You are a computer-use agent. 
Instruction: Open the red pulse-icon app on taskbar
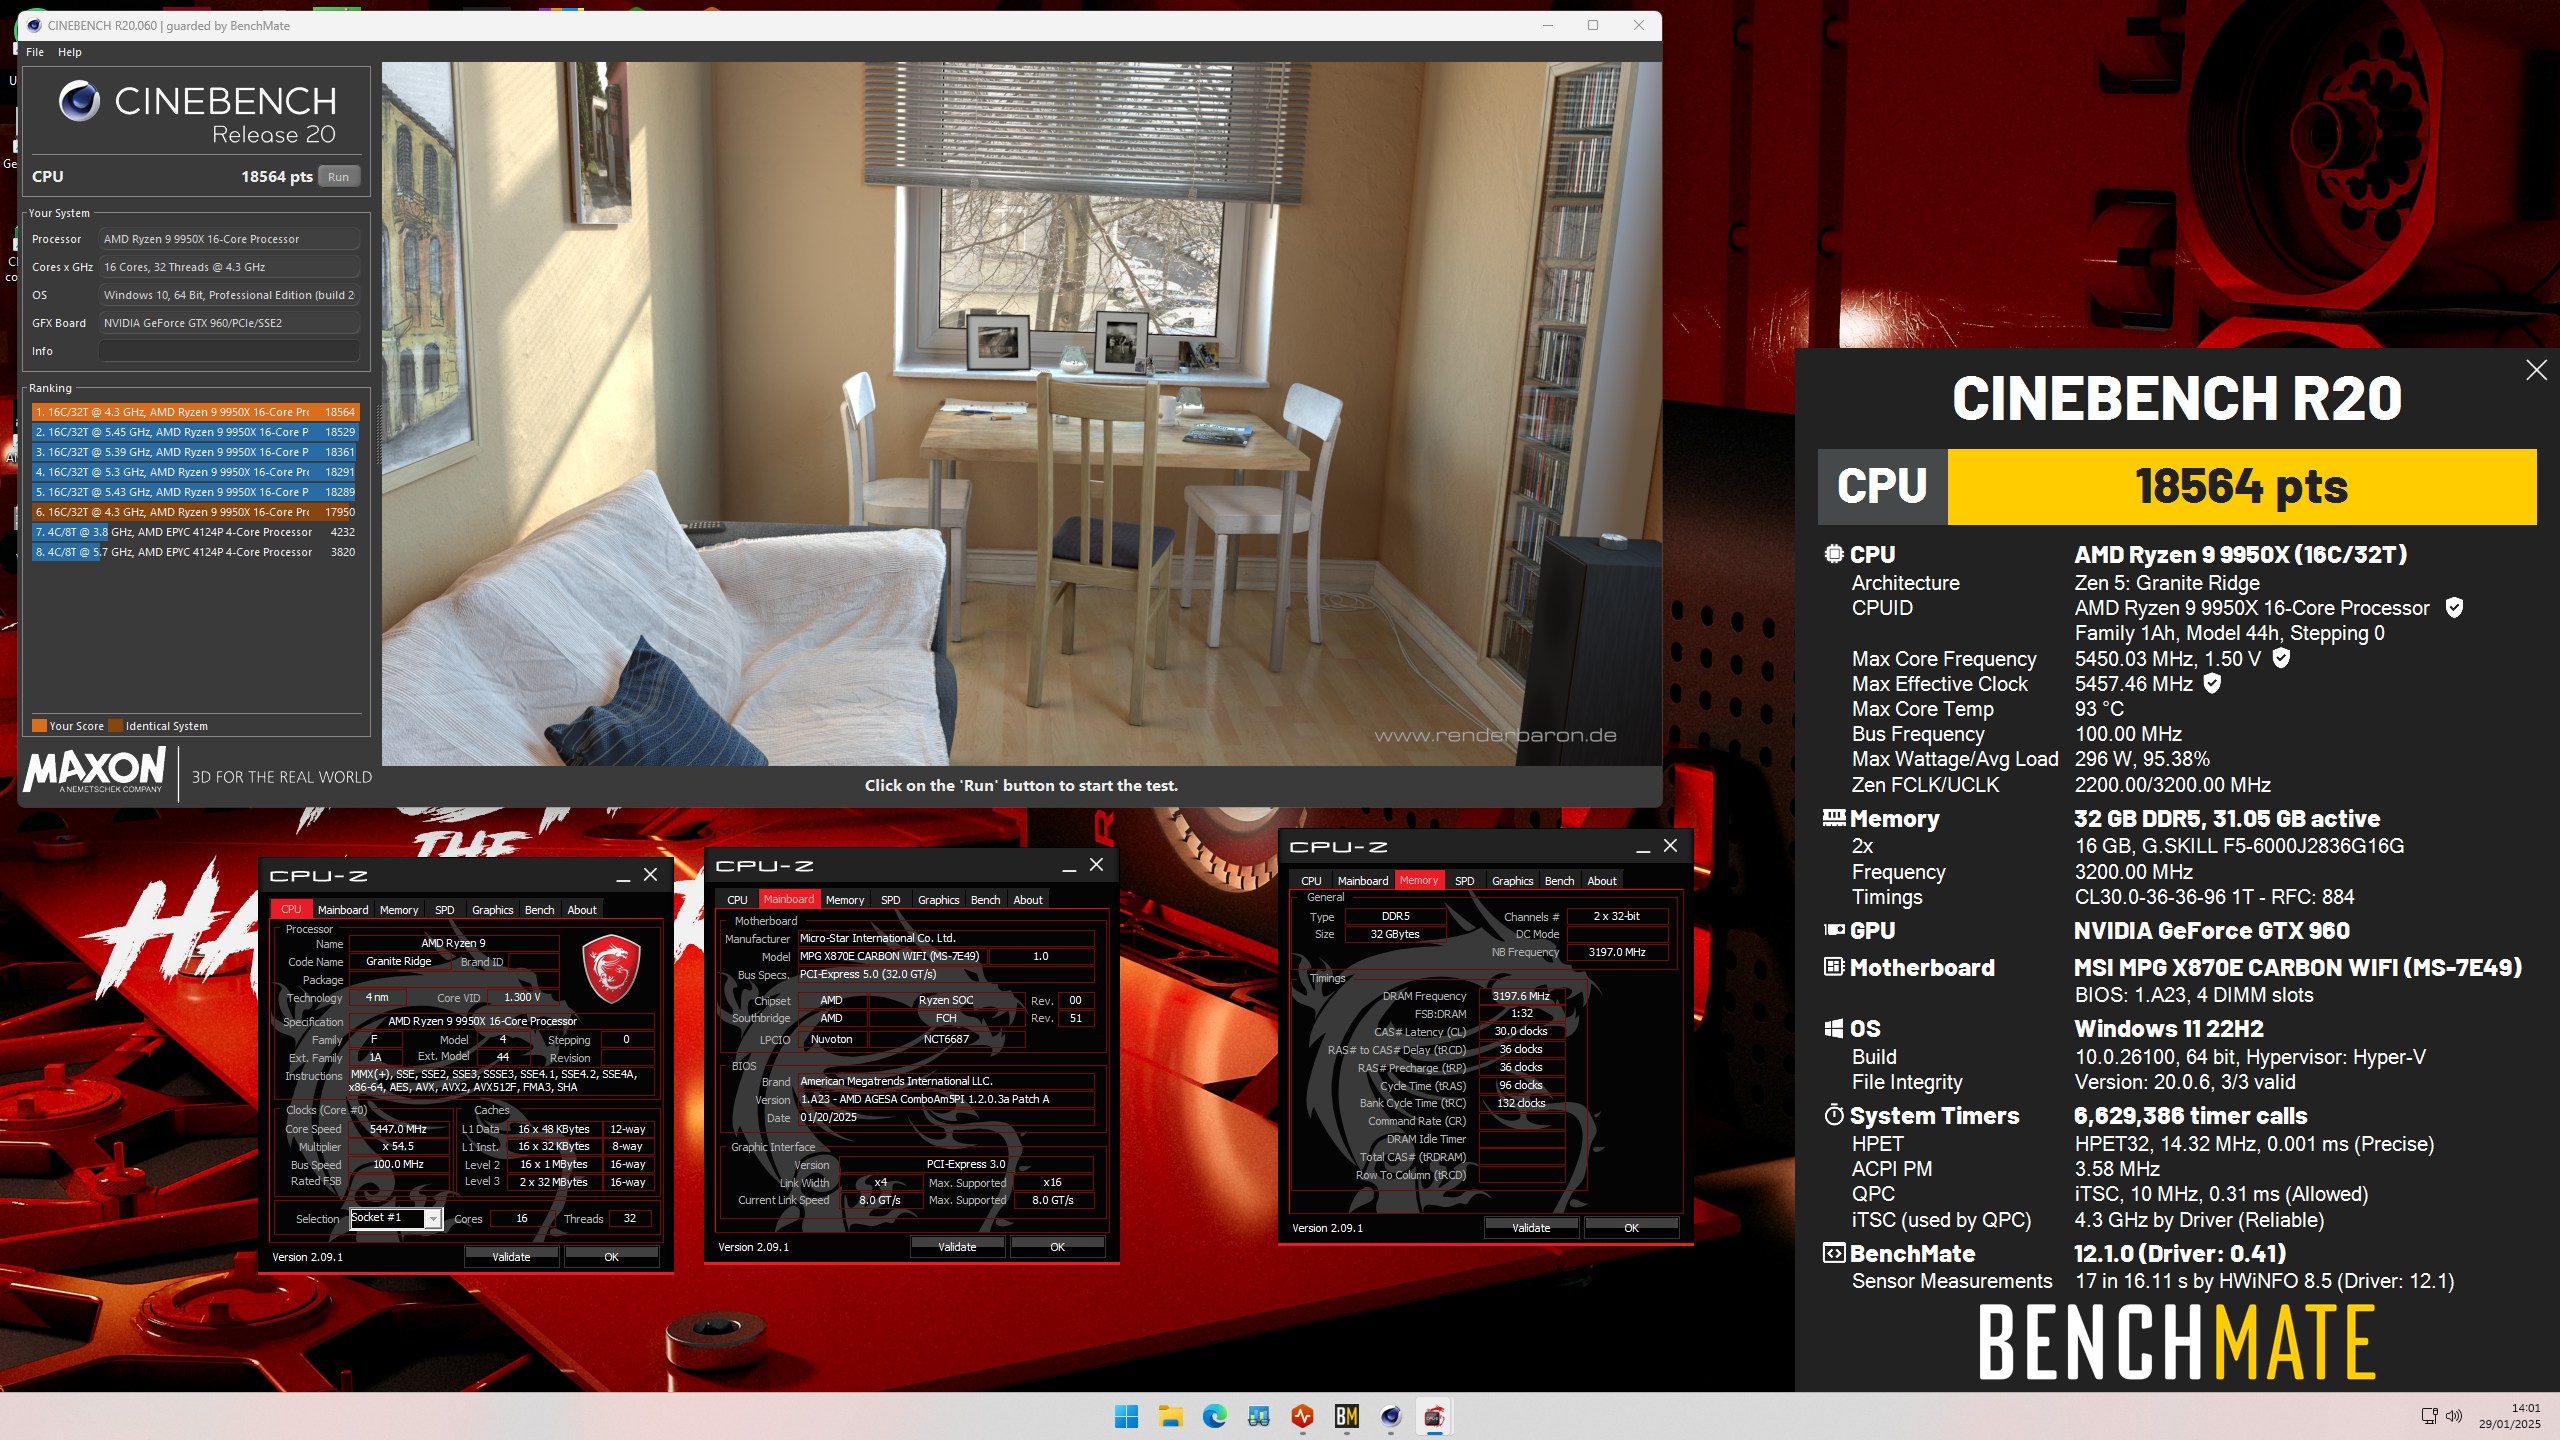coord(1302,1416)
